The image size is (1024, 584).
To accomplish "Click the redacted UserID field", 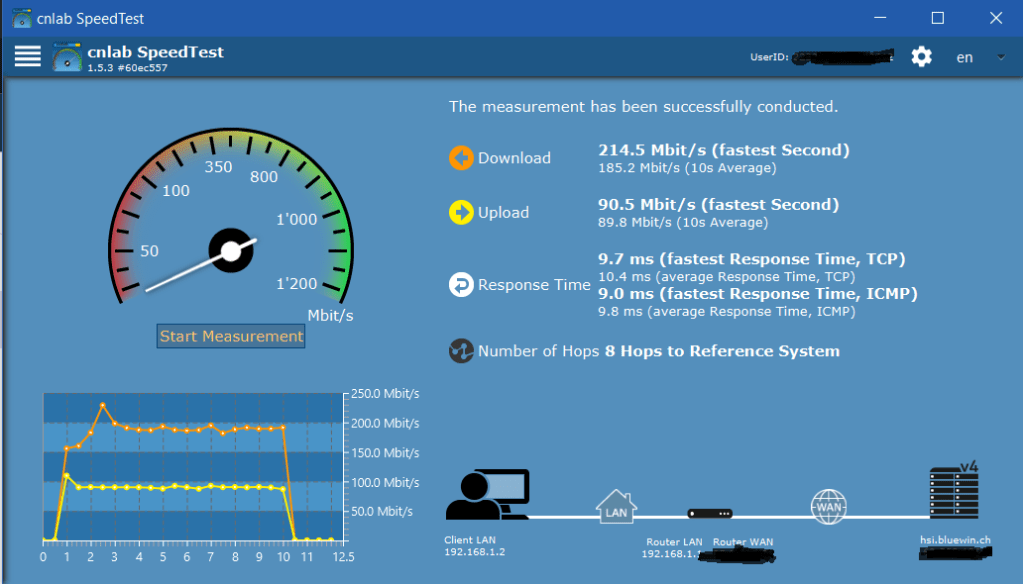I will [843, 57].
